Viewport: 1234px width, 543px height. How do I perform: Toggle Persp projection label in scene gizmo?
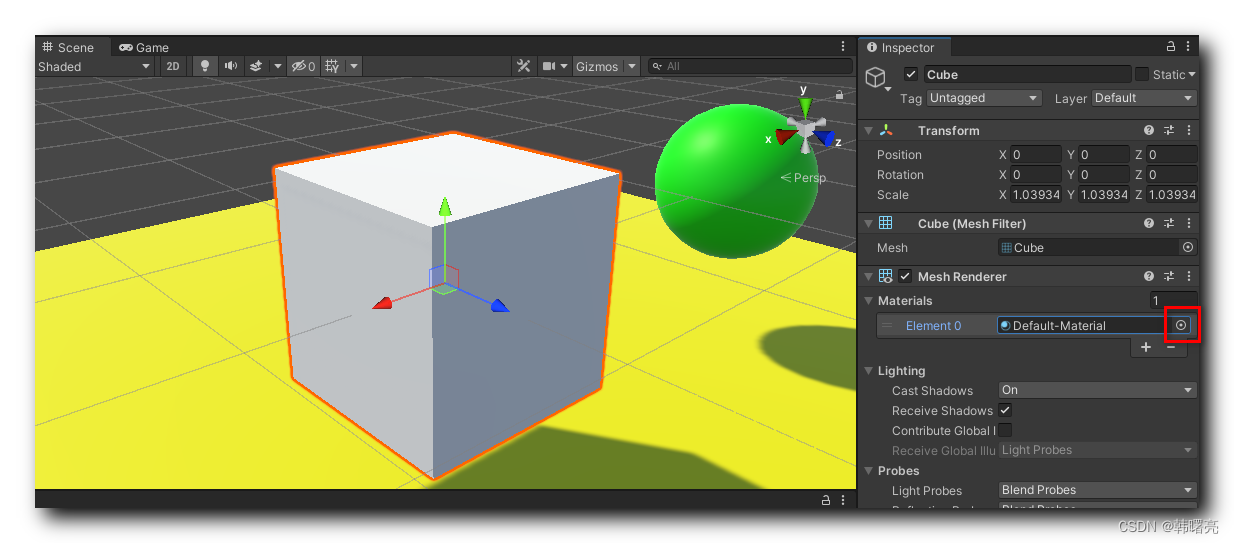point(803,177)
